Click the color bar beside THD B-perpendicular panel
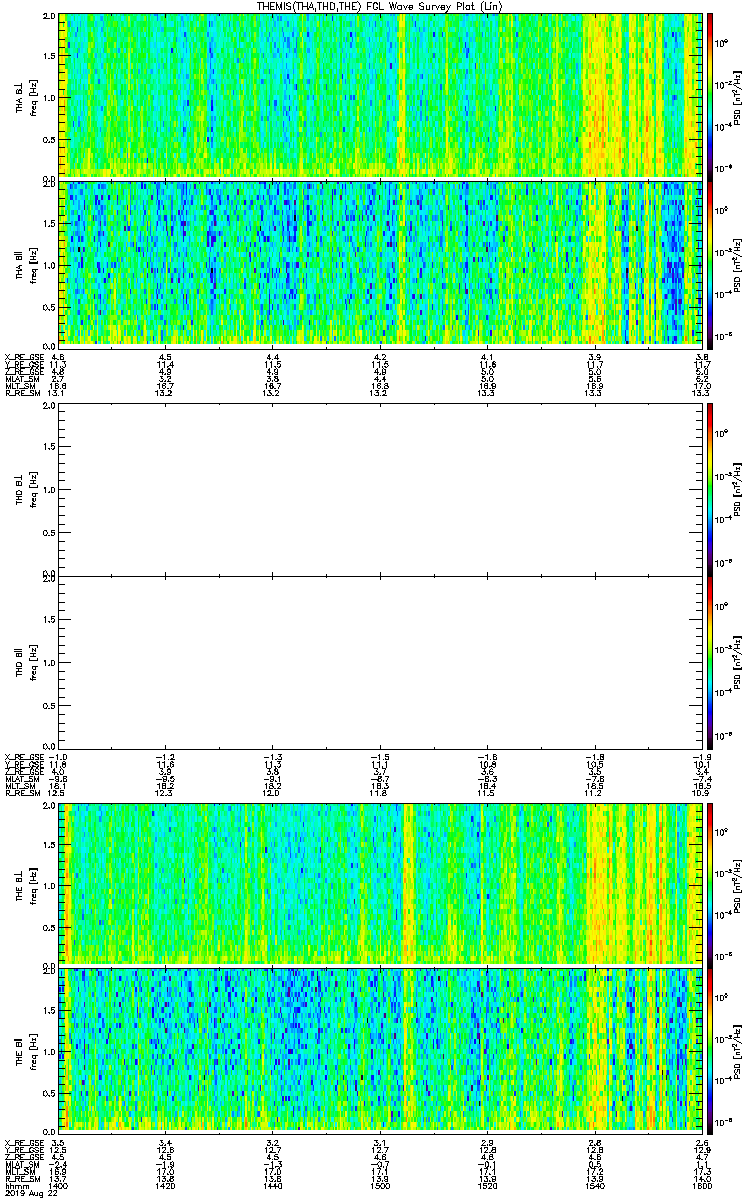Image resolution: width=750 pixels, height=1200 pixels. (710, 490)
